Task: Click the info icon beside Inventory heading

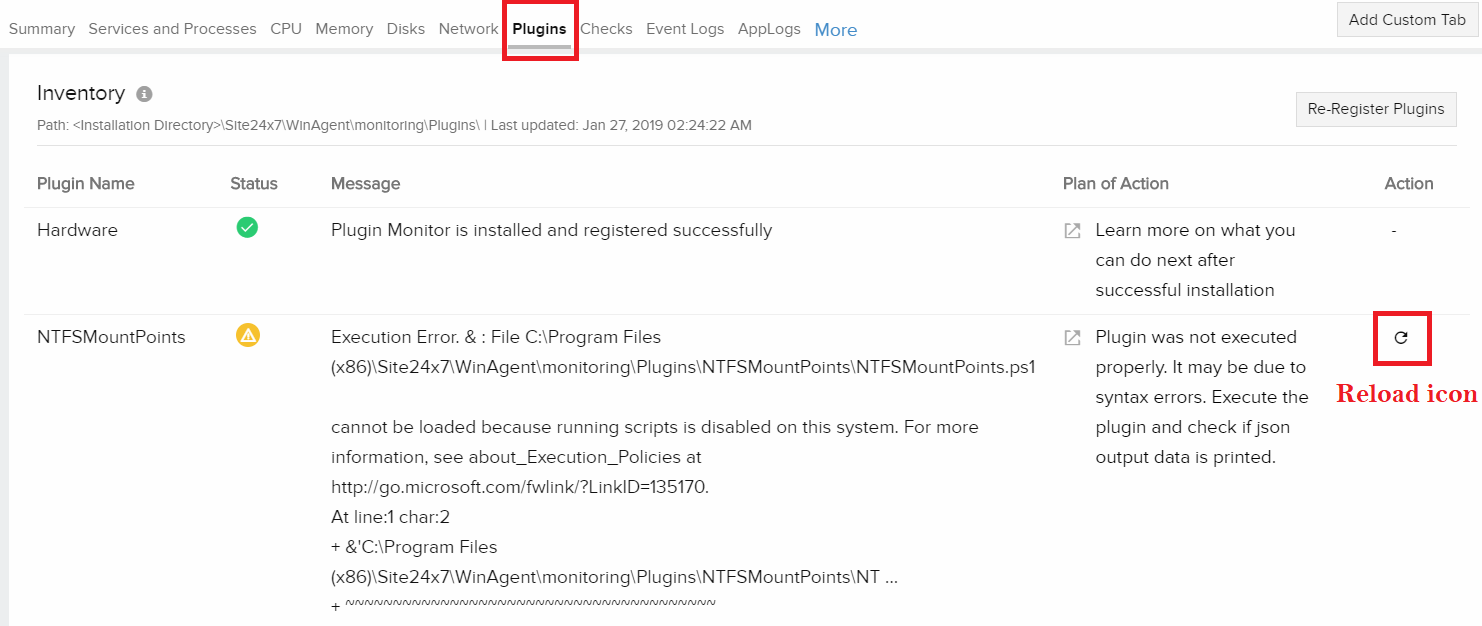Action: tap(144, 93)
